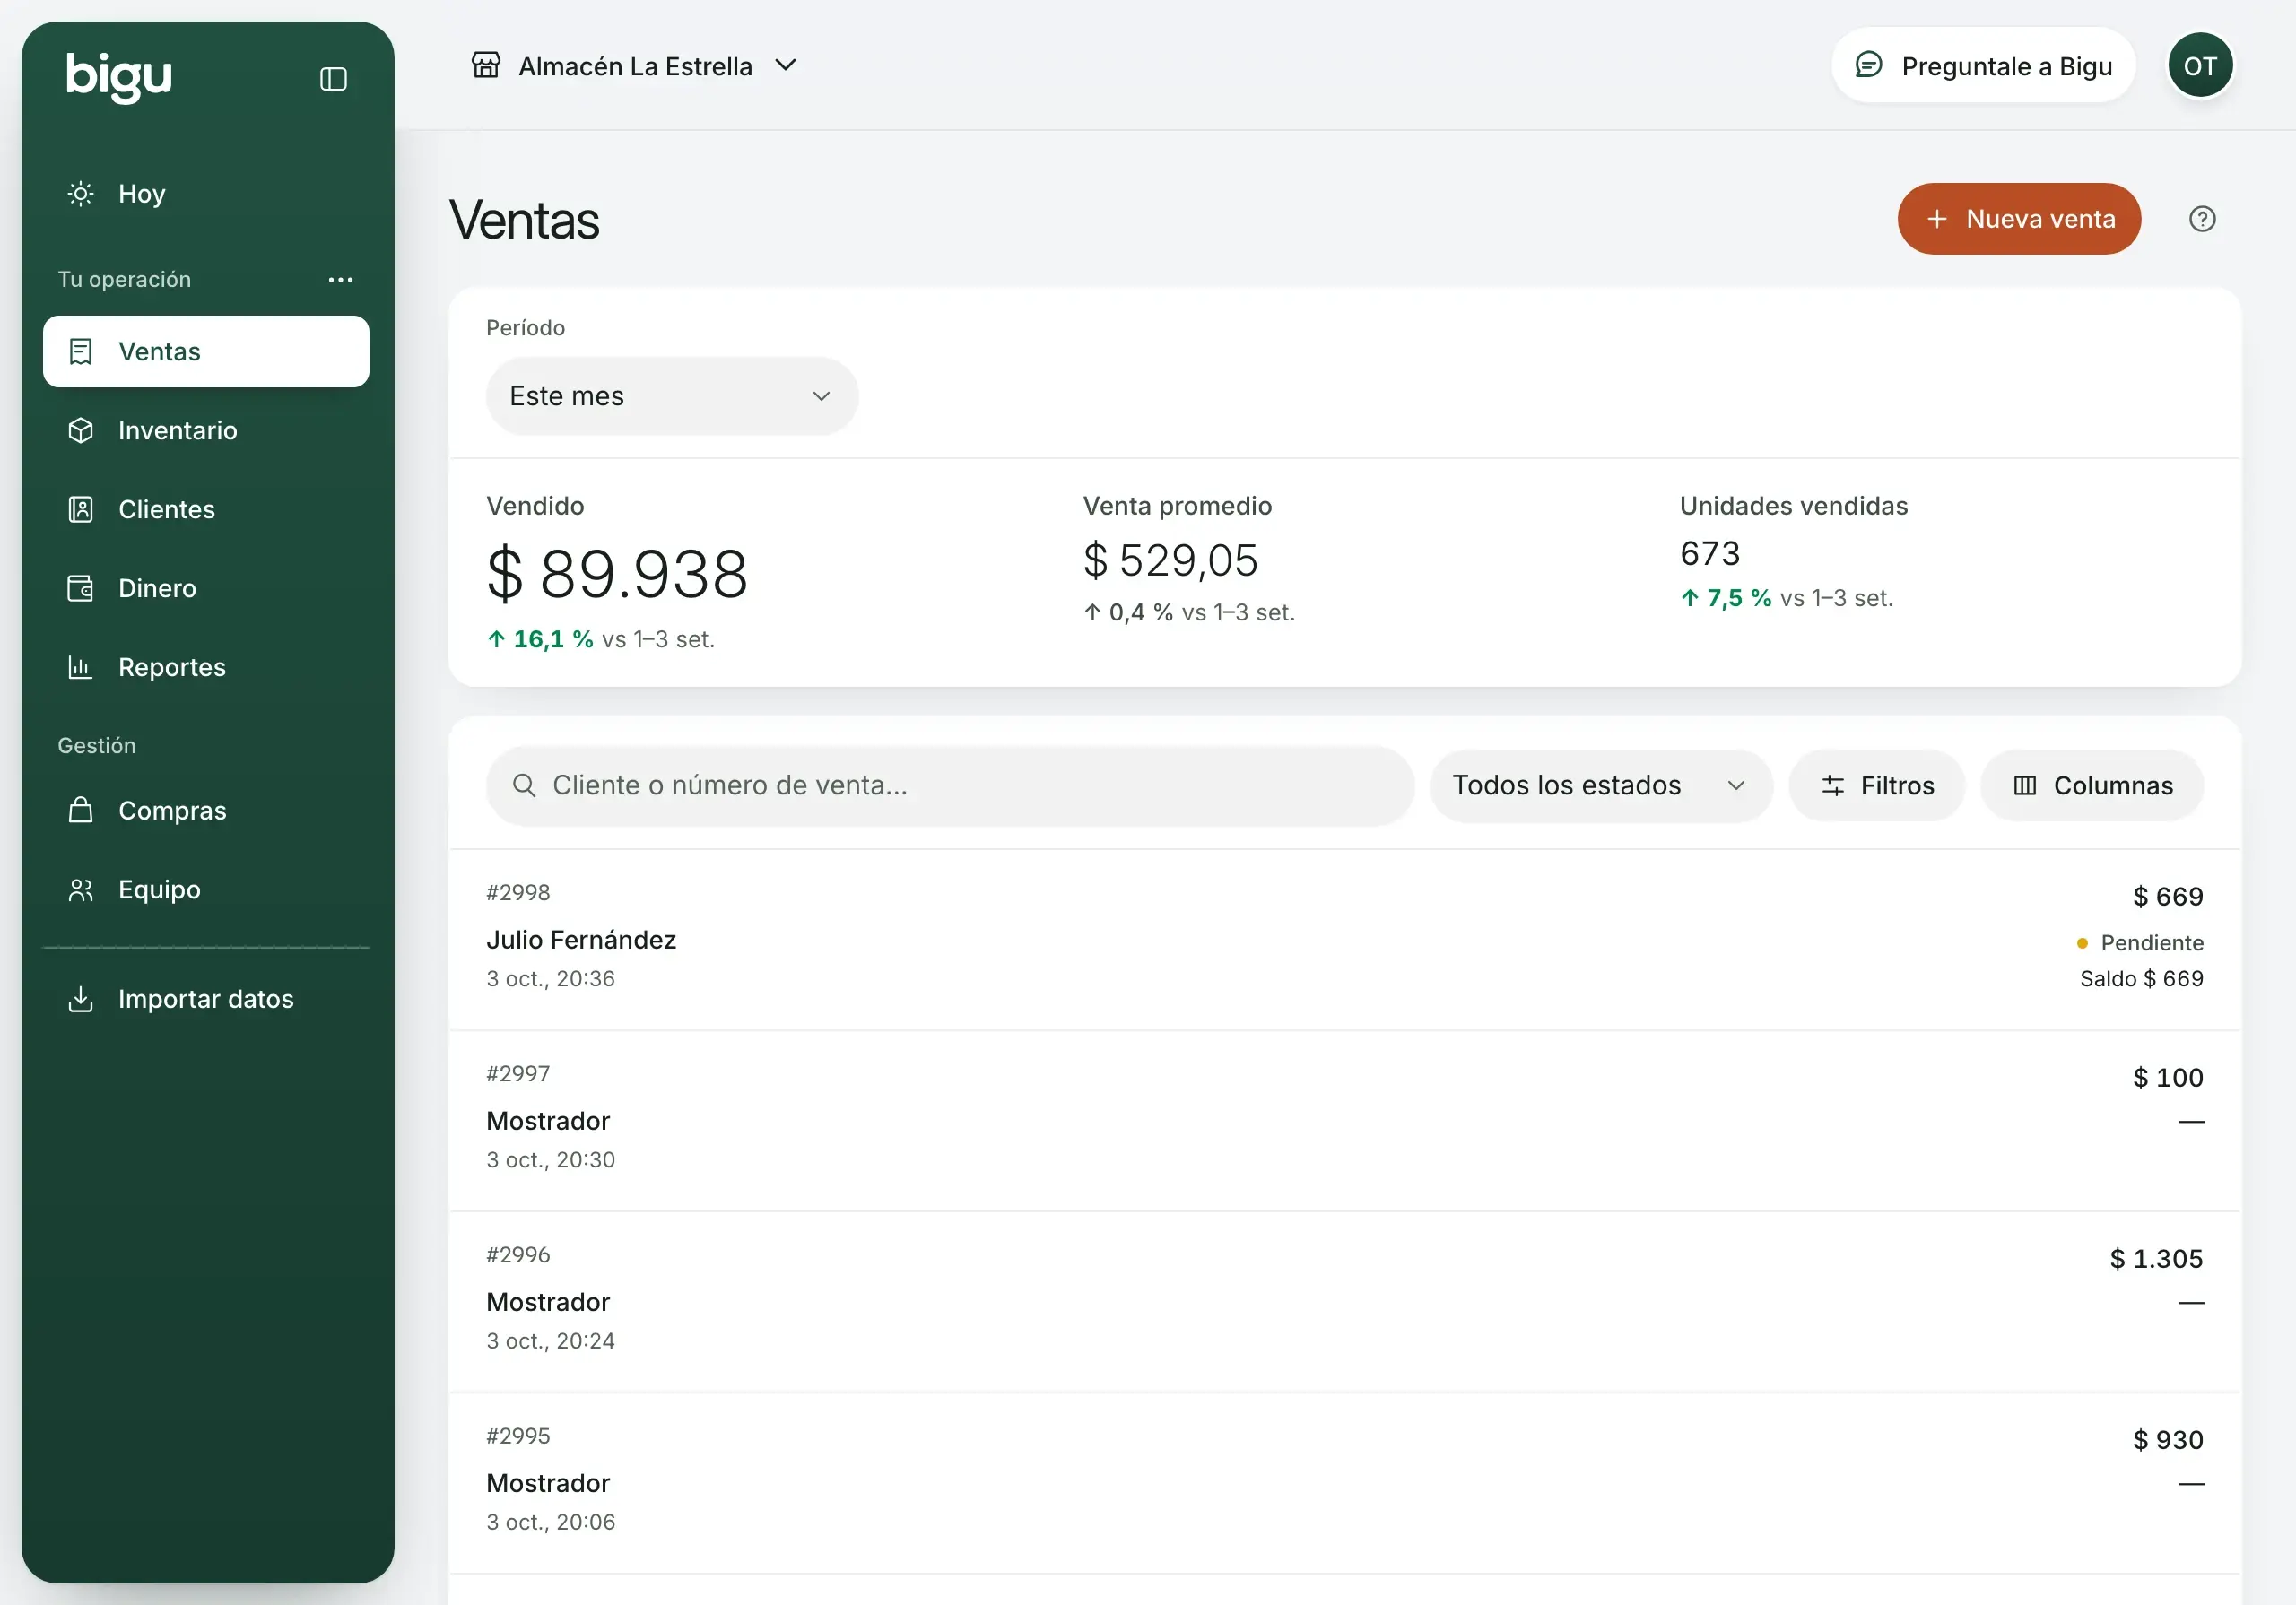Click the three dots next to Tu operación
Image resolution: width=2296 pixels, height=1605 pixels.
click(x=341, y=279)
